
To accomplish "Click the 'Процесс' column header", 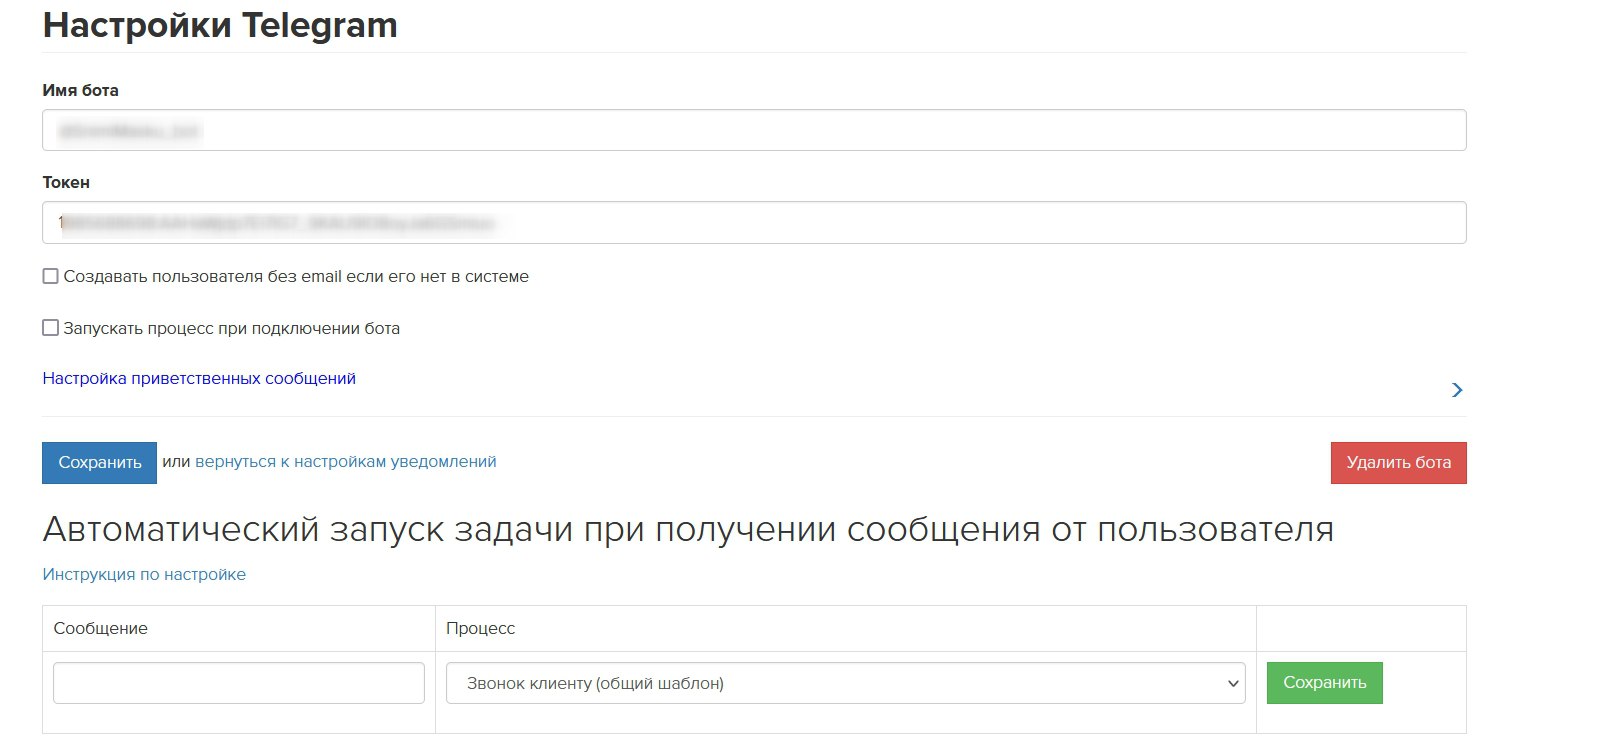I will coord(480,628).
